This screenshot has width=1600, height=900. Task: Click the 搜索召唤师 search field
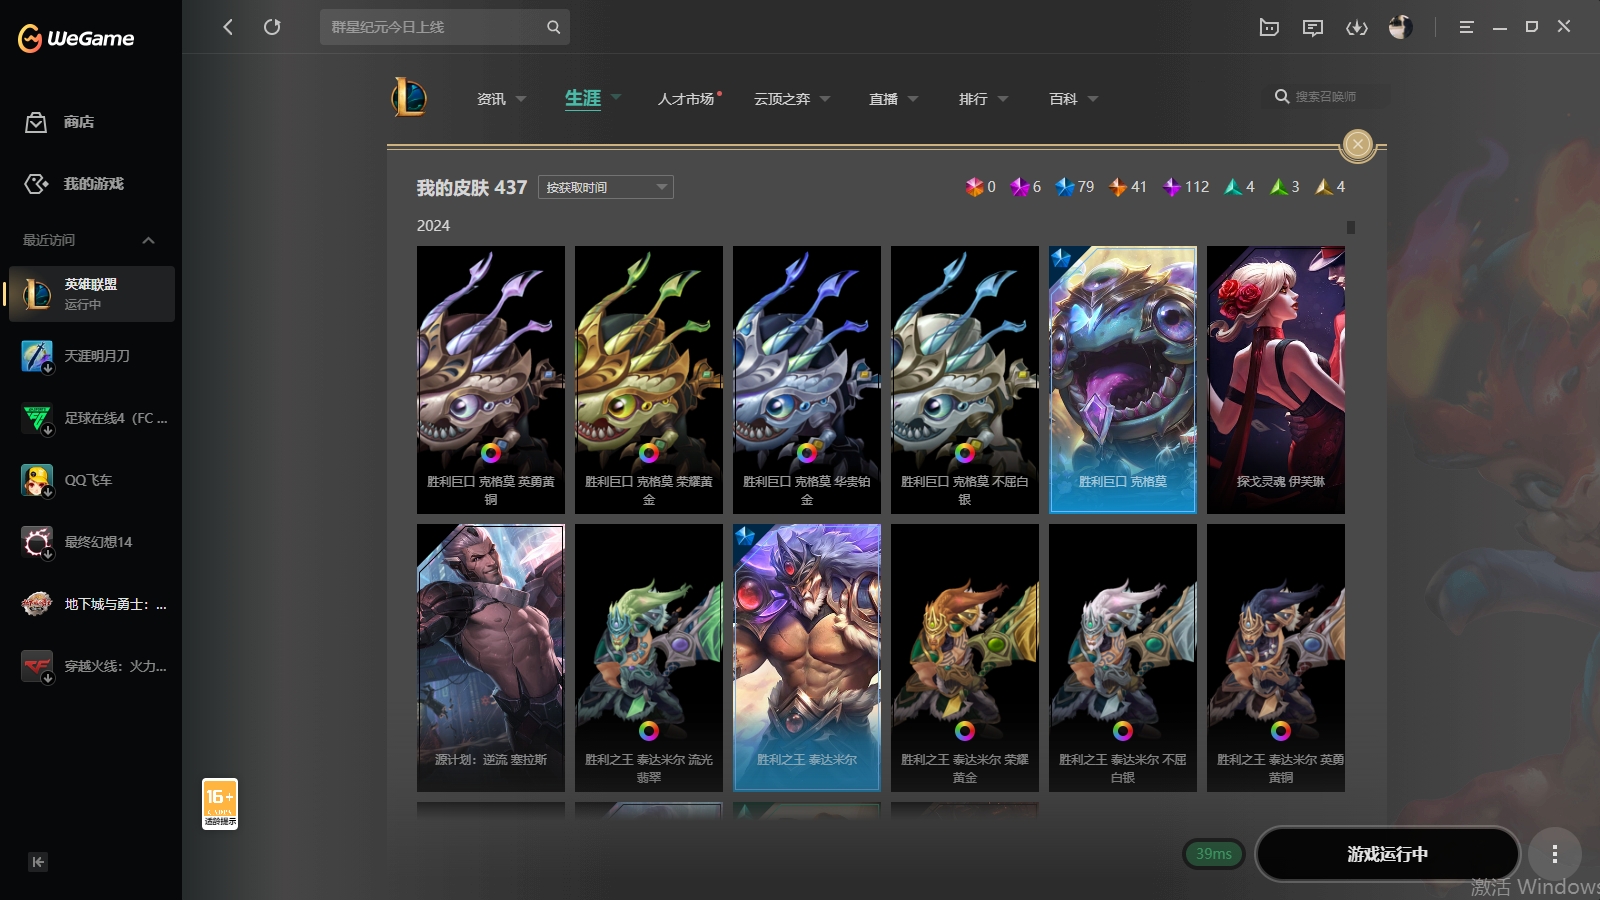pos(1326,97)
